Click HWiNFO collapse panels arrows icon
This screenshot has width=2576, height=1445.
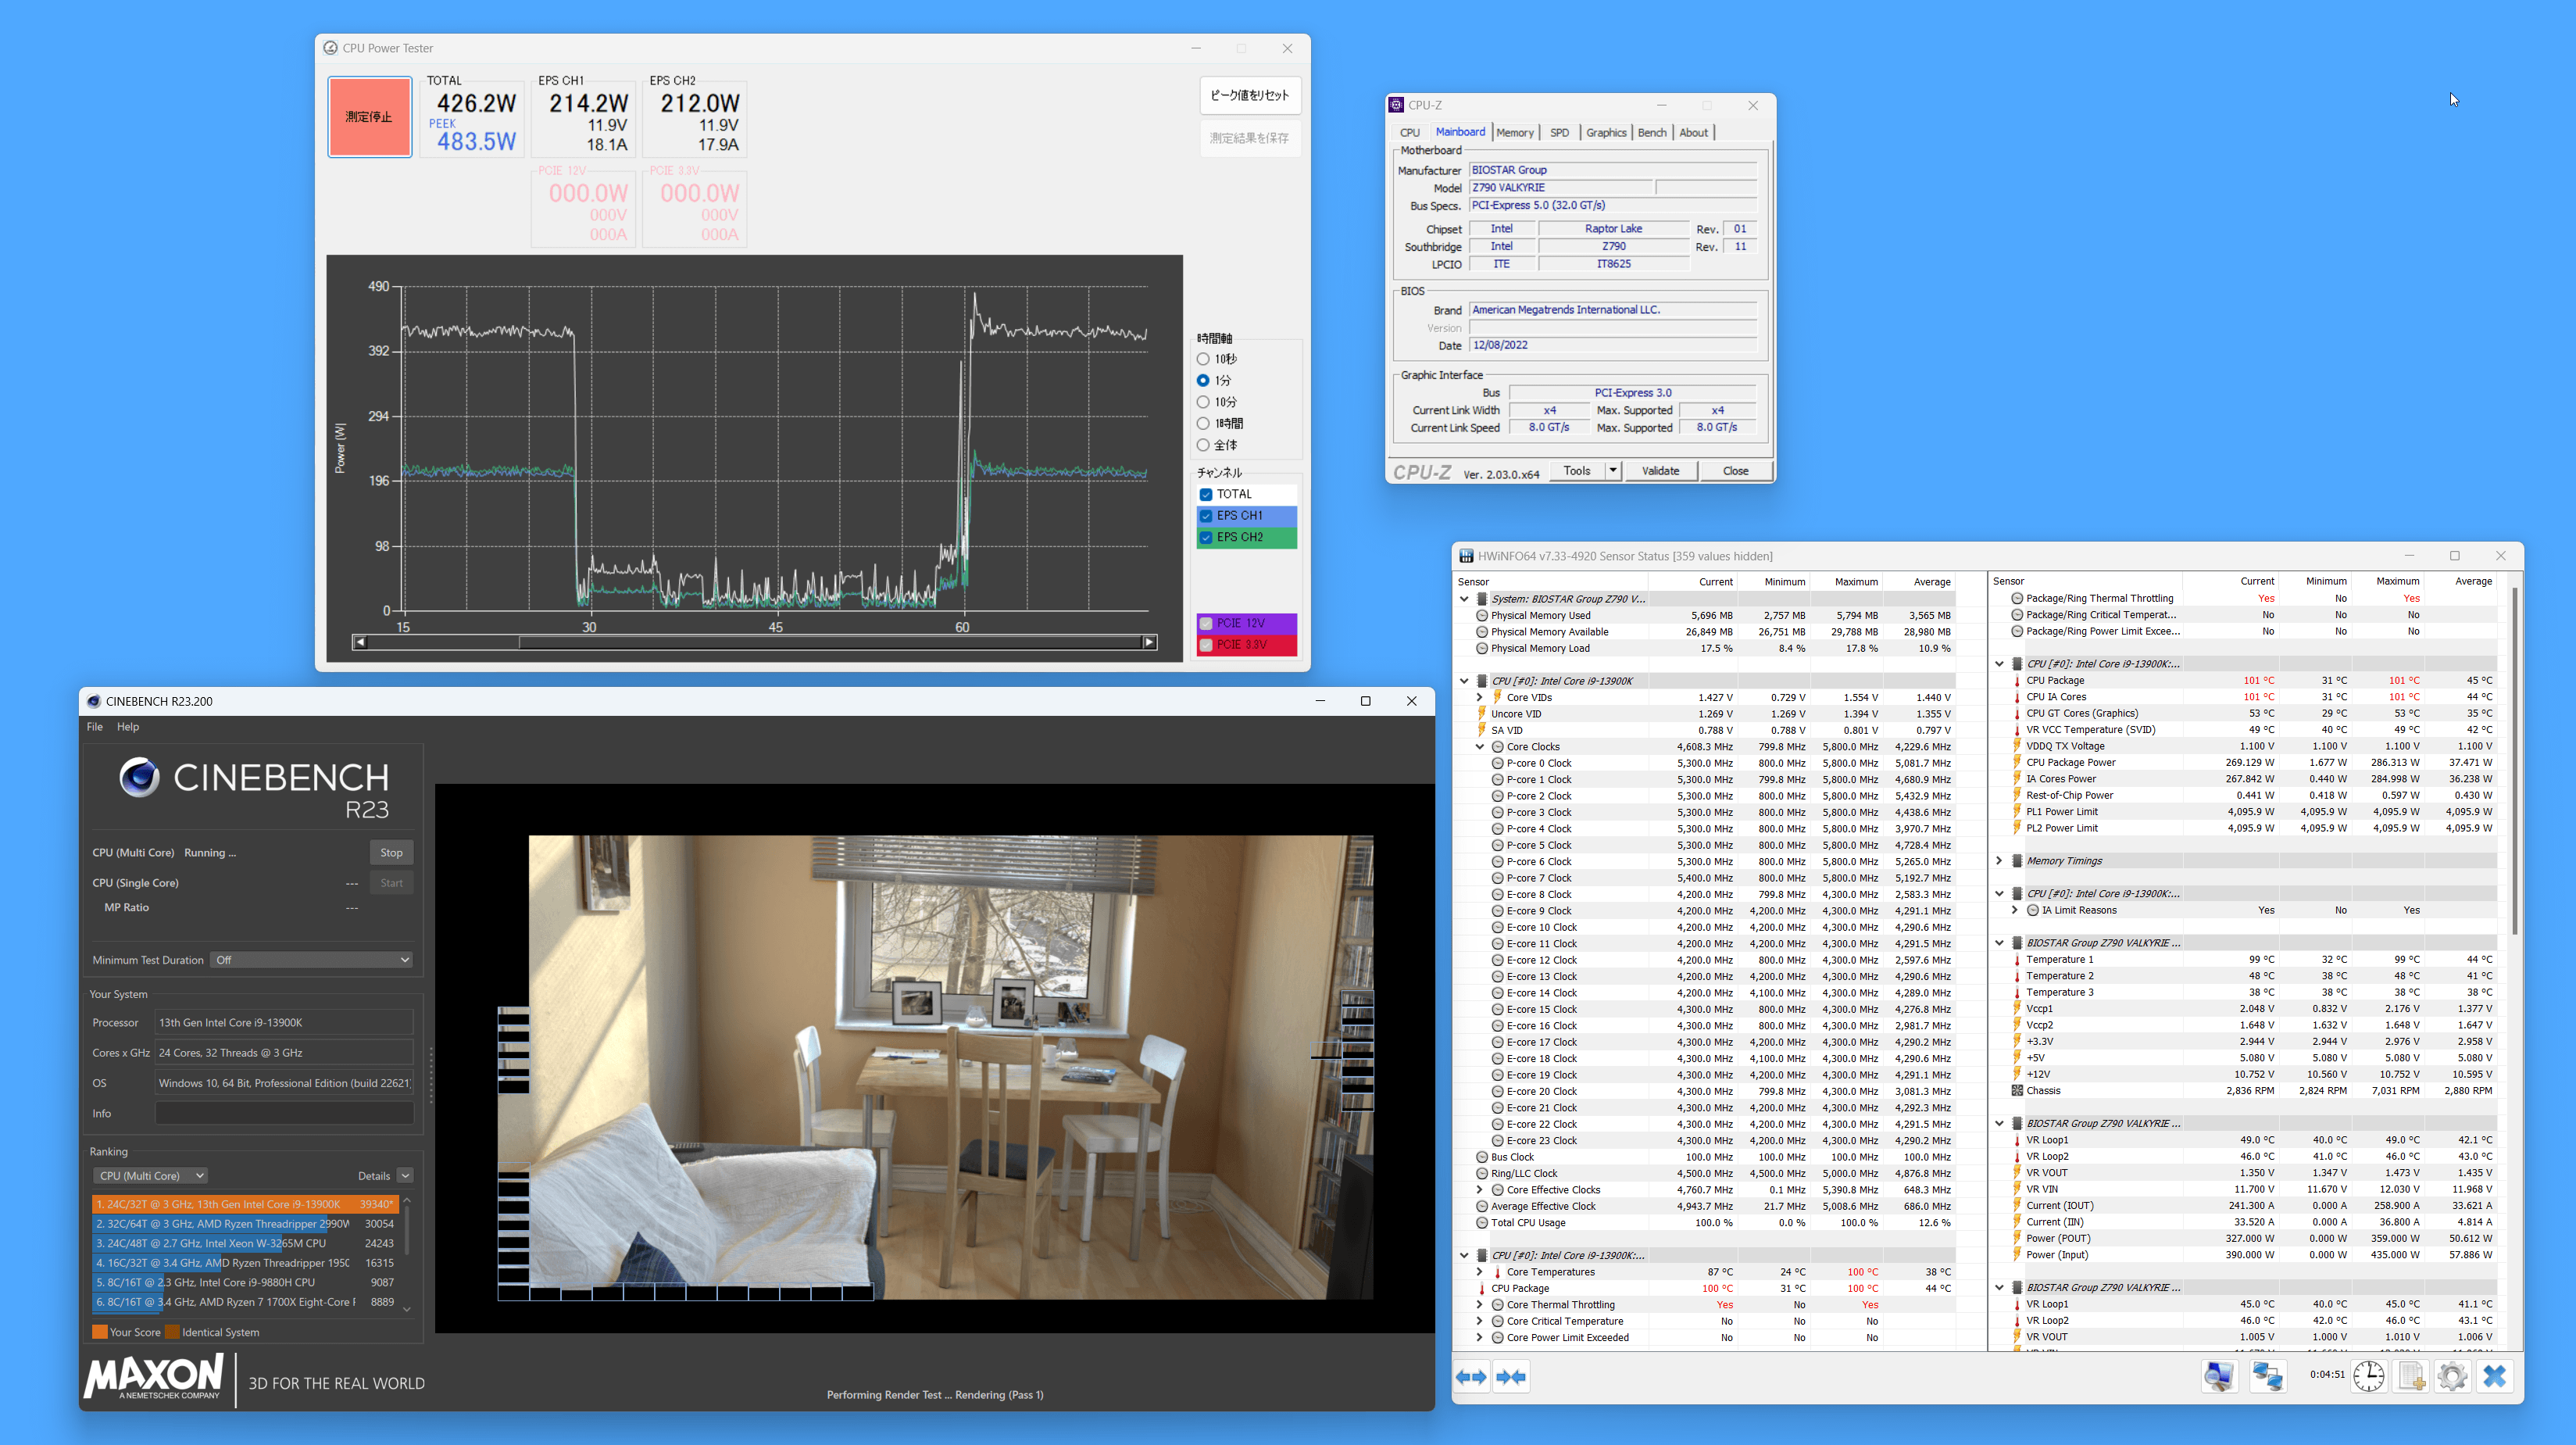(1511, 1377)
